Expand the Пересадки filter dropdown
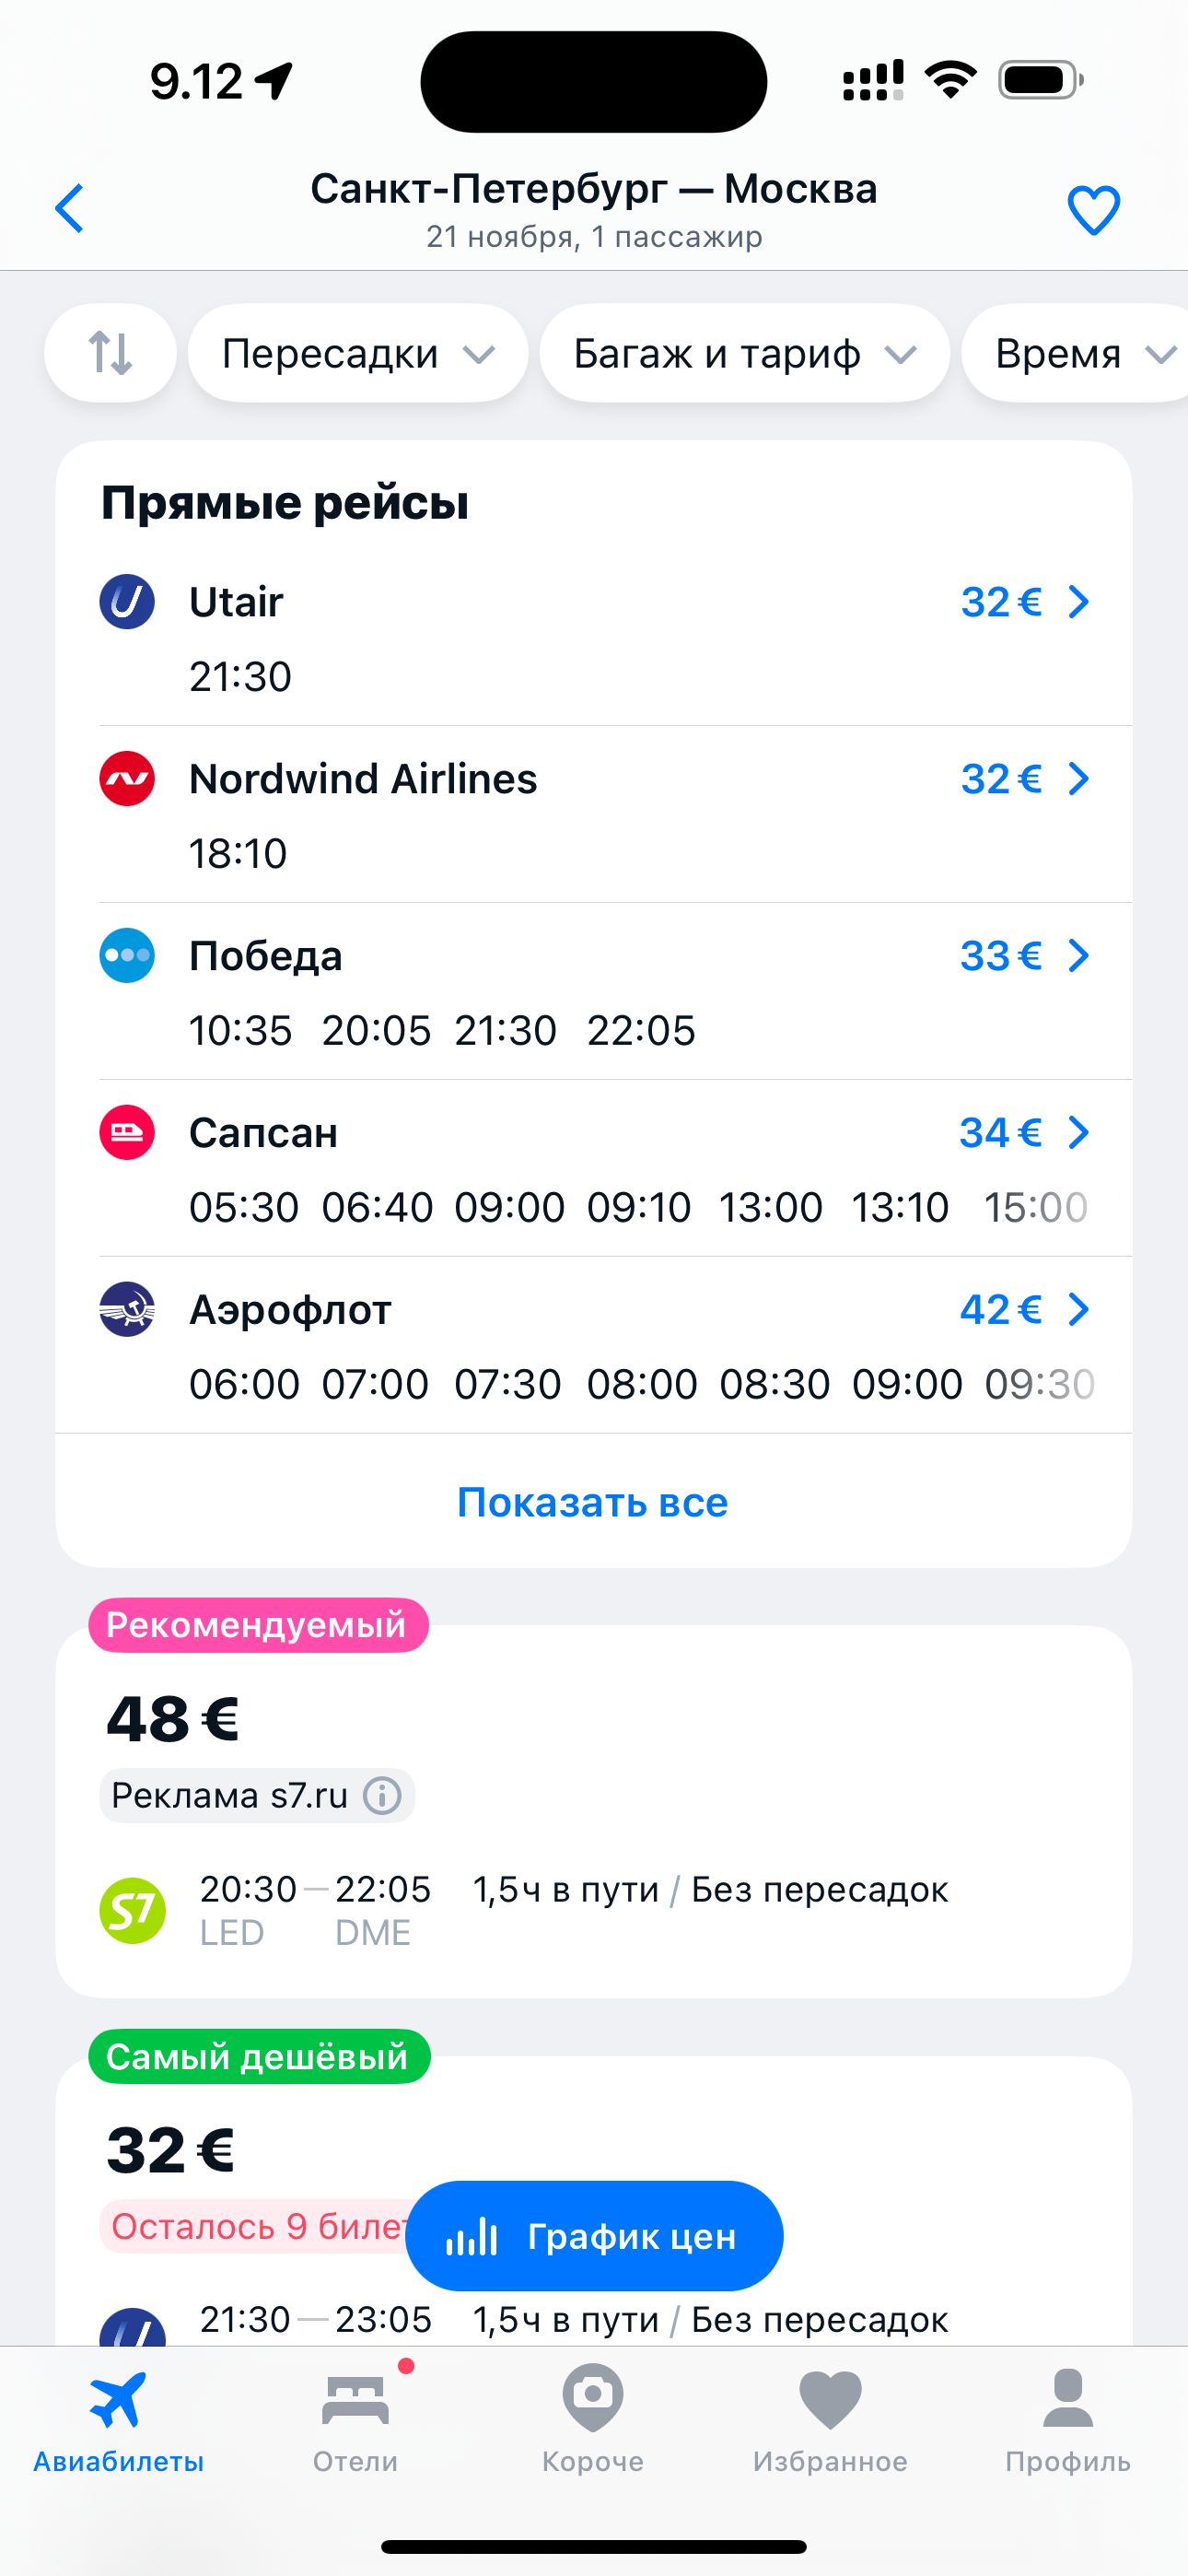 pos(357,354)
